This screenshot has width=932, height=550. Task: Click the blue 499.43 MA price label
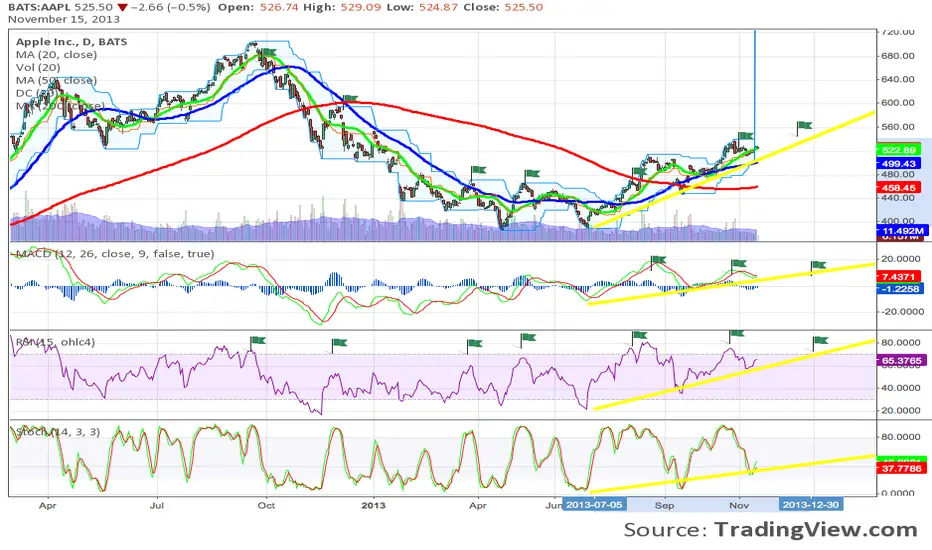(899, 164)
